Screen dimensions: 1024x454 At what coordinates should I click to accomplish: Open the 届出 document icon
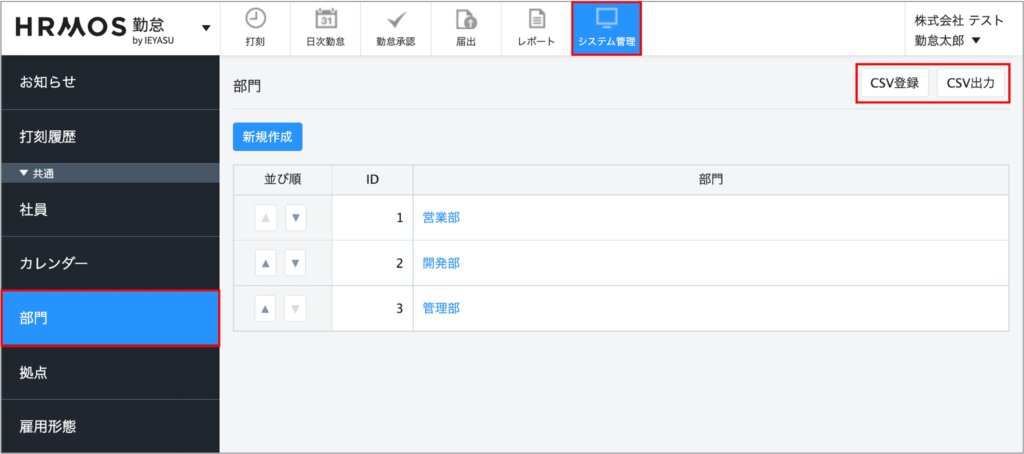(466, 19)
